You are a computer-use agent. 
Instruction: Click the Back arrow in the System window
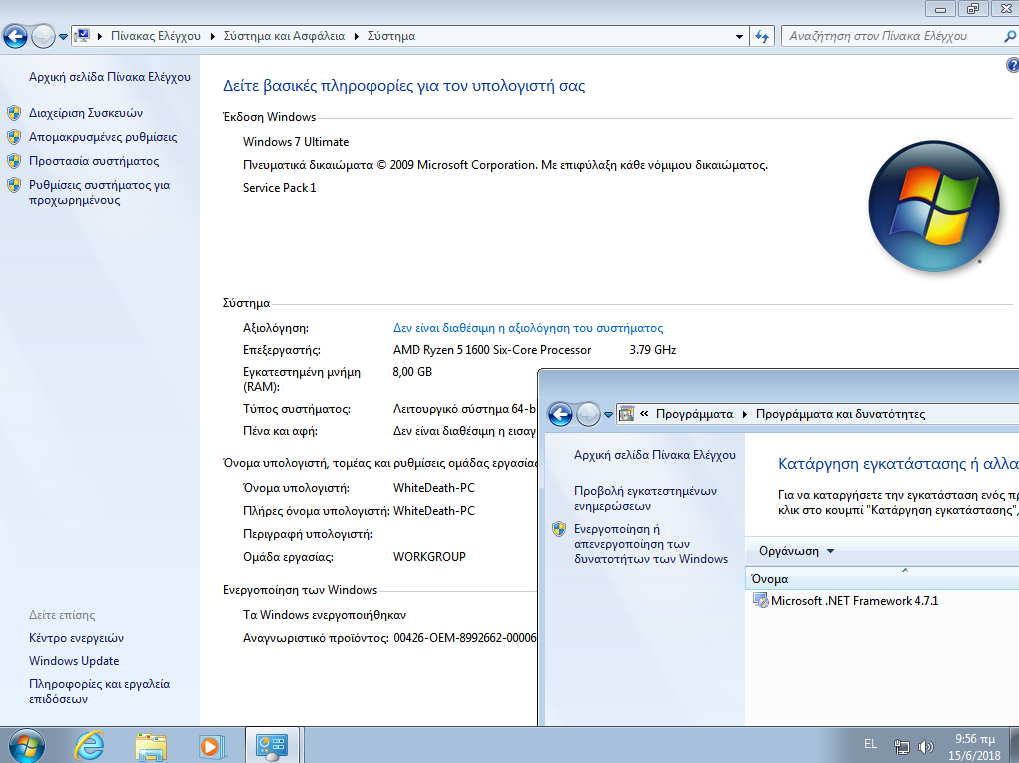click(x=16, y=36)
